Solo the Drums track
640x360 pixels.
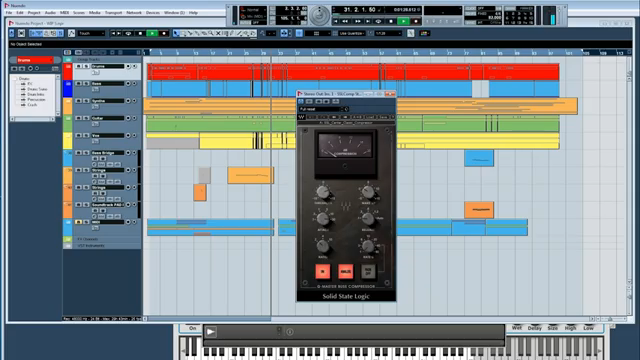pyautogui.click(x=86, y=66)
